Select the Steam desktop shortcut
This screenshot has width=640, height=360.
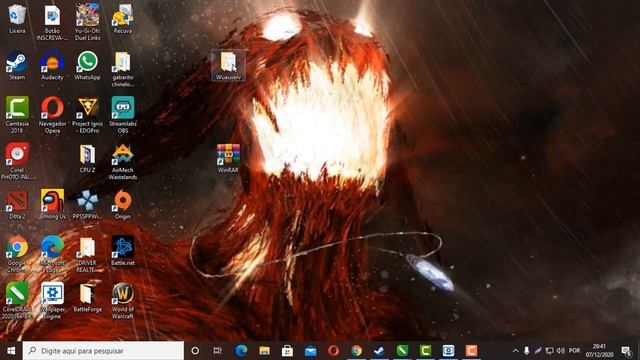(x=17, y=65)
